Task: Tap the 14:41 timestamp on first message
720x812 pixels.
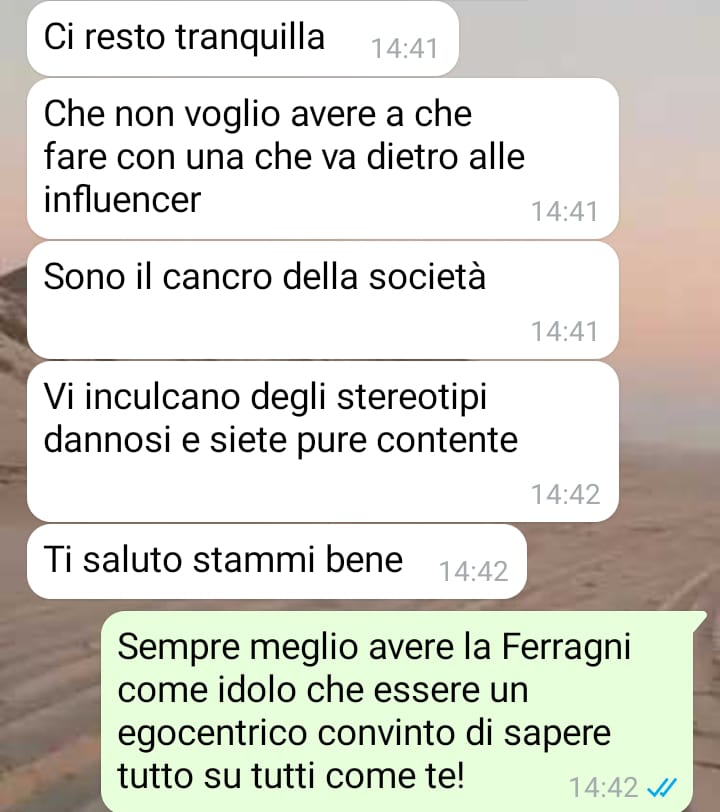Action: coord(405,49)
